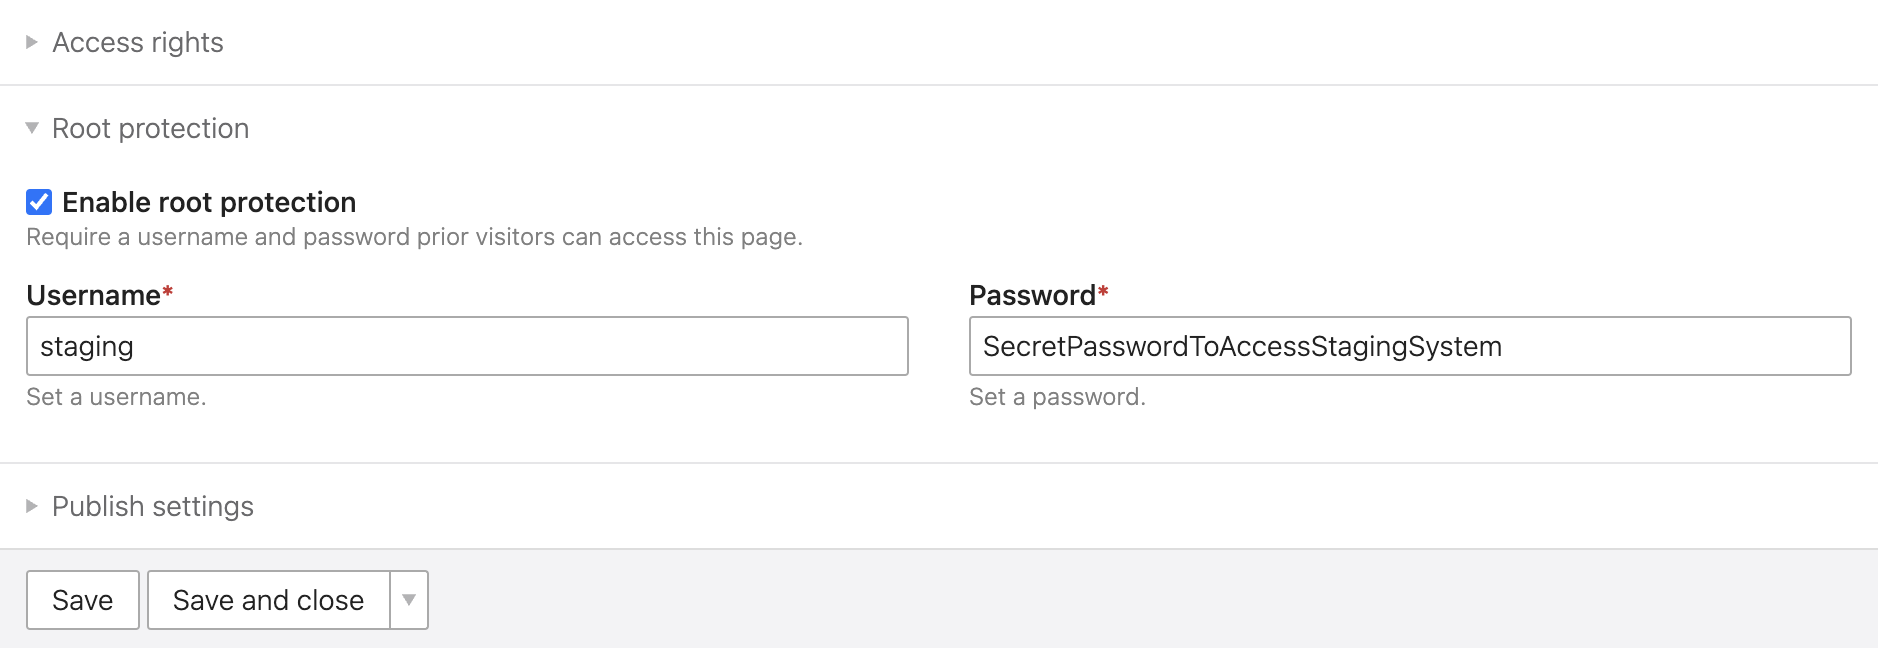Image resolution: width=1878 pixels, height=648 pixels.
Task: Focus the Password input field
Action: (1410, 346)
